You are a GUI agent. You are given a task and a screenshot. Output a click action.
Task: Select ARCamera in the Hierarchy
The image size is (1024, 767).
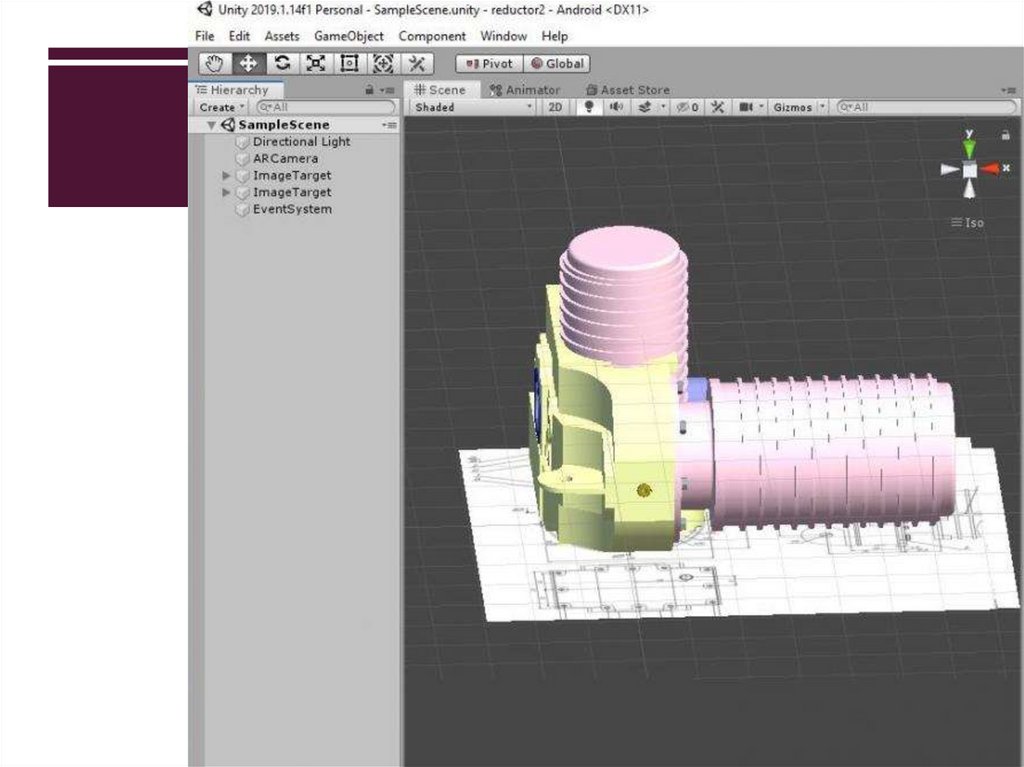(285, 158)
